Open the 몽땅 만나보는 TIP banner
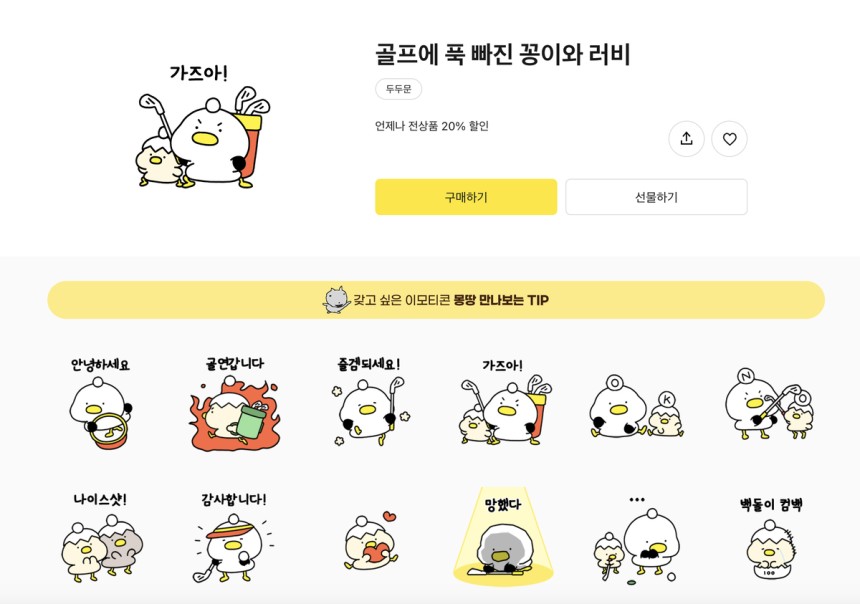The height and width of the screenshot is (604, 860). pyautogui.click(x=436, y=300)
